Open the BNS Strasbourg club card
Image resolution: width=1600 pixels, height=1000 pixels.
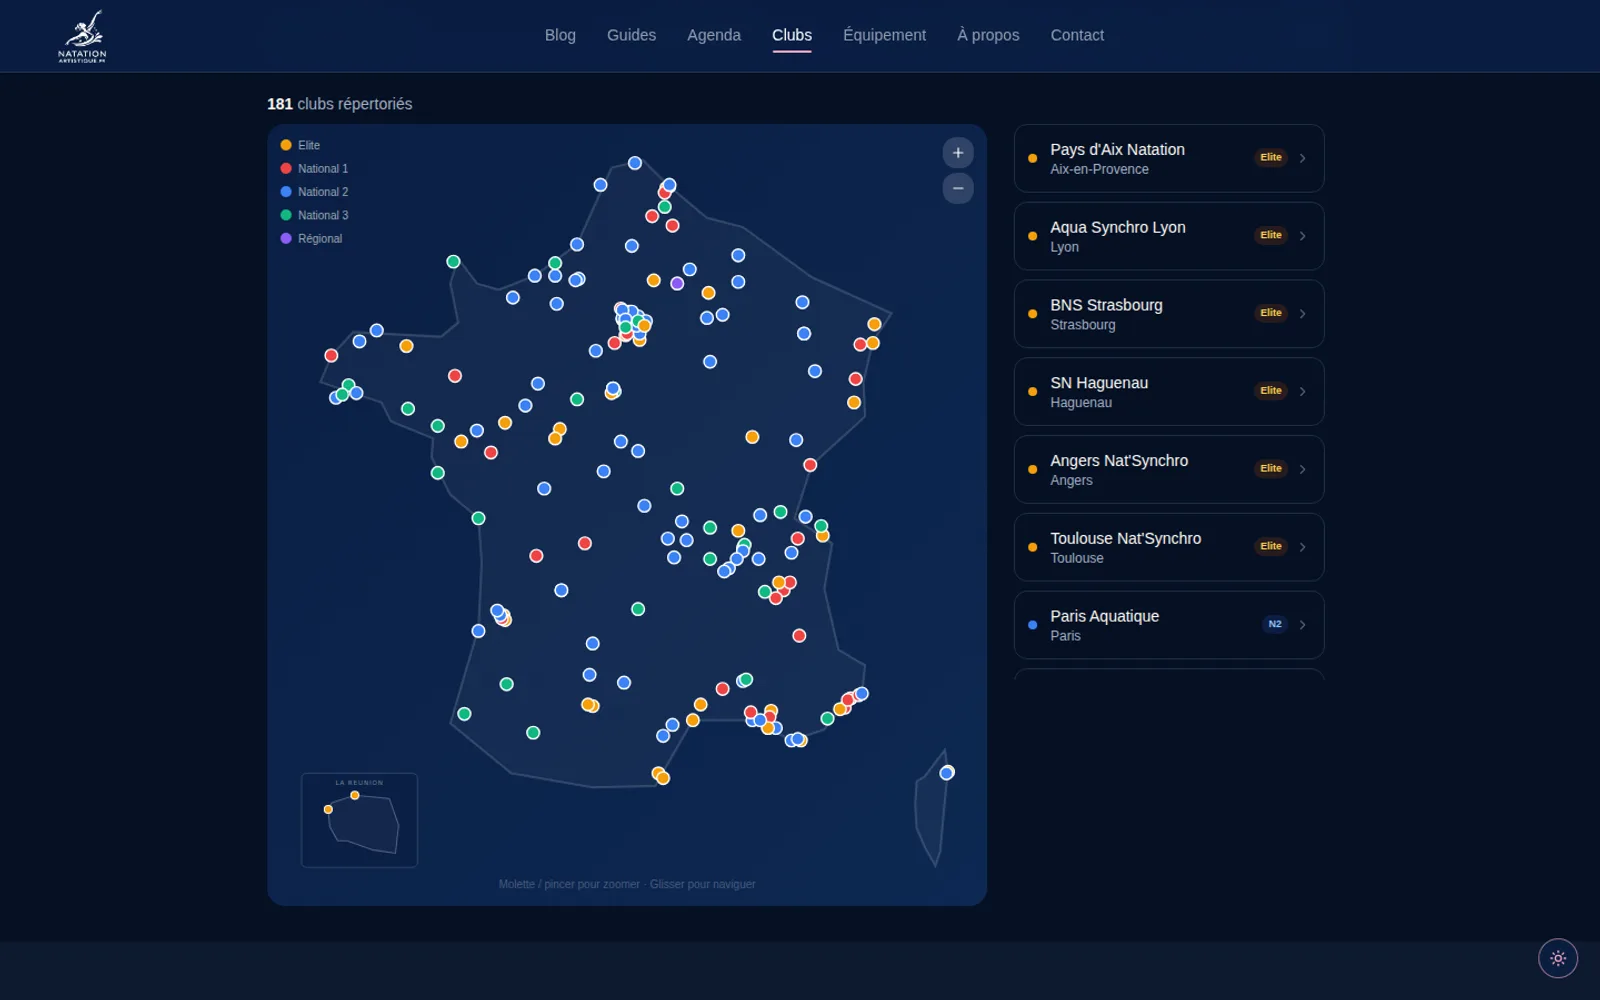[x=1169, y=314]
